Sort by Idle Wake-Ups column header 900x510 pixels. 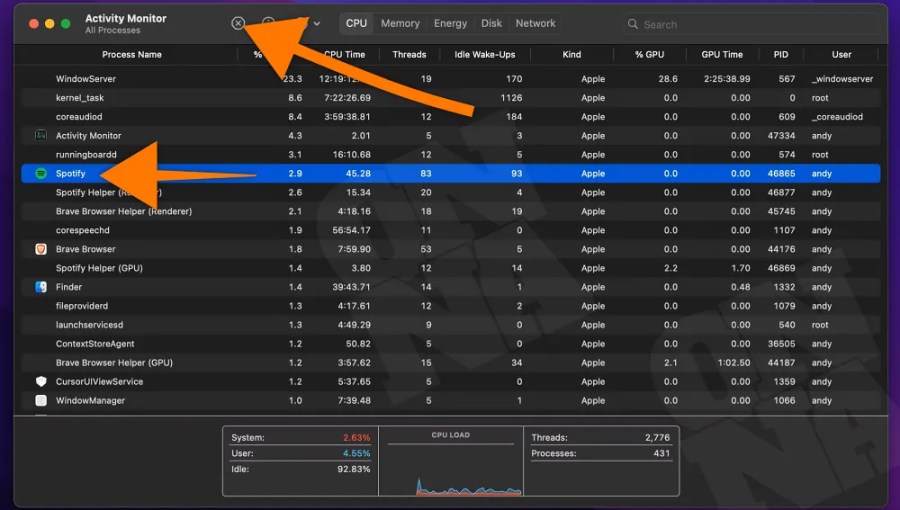(x=484, y=54)
